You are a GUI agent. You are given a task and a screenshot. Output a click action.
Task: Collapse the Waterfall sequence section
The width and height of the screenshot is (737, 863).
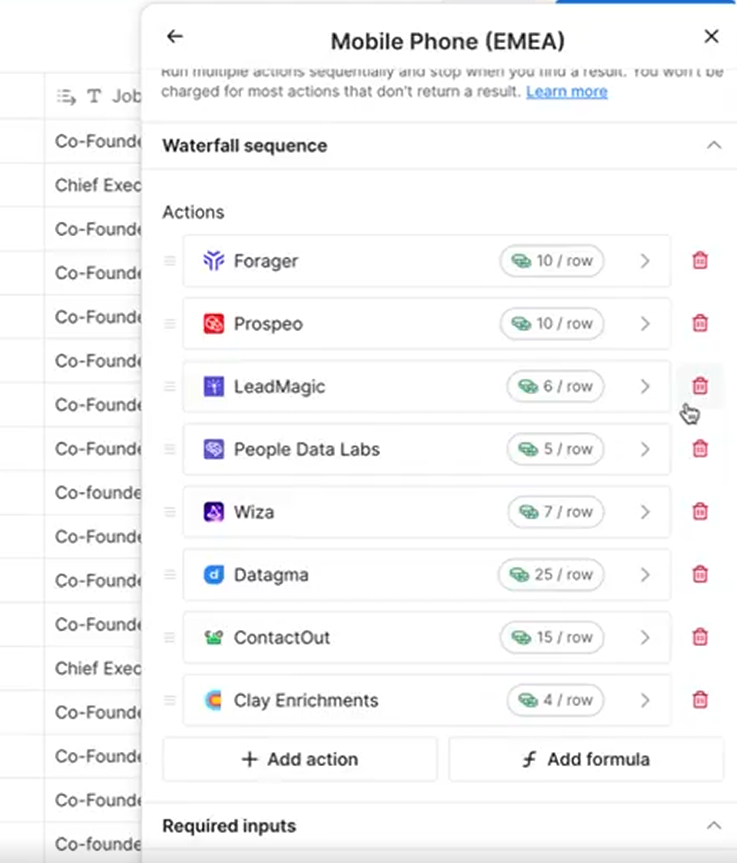point(713,145)
